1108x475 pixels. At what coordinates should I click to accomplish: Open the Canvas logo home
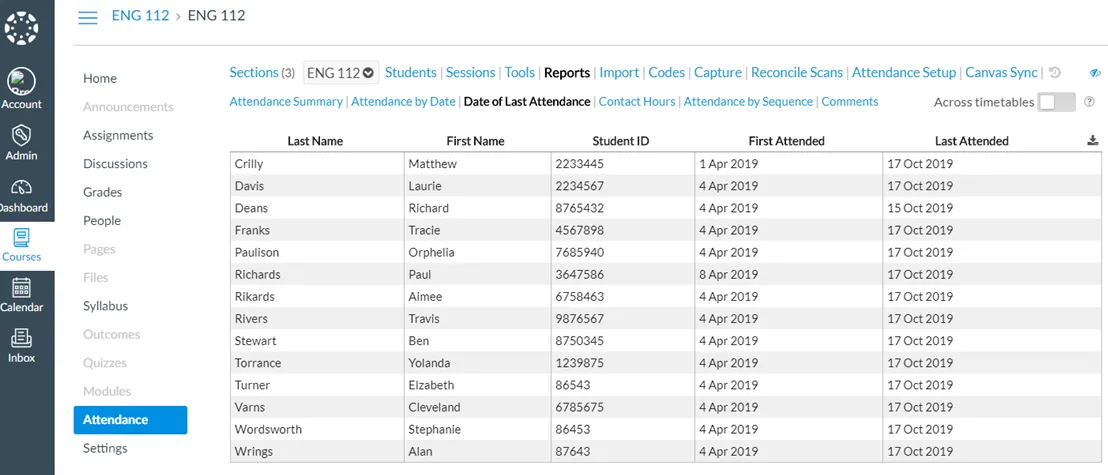tap(21, 28)
